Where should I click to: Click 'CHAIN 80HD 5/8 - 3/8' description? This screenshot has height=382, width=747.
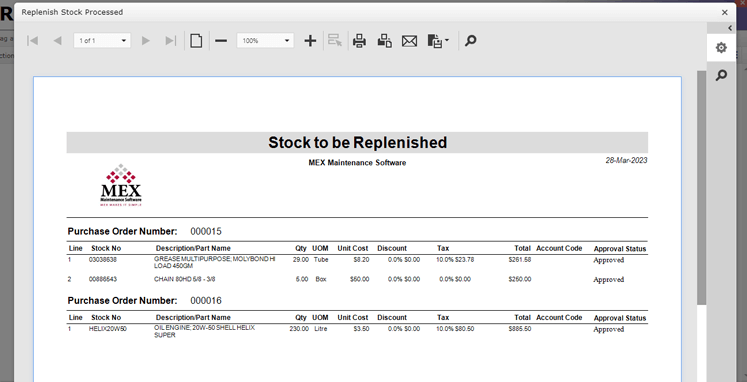(184, 279)
